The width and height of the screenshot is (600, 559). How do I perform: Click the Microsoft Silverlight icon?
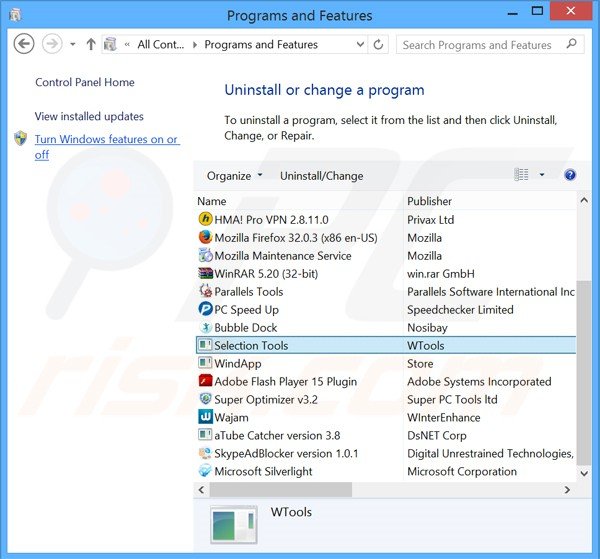click(x=205, y=471)
